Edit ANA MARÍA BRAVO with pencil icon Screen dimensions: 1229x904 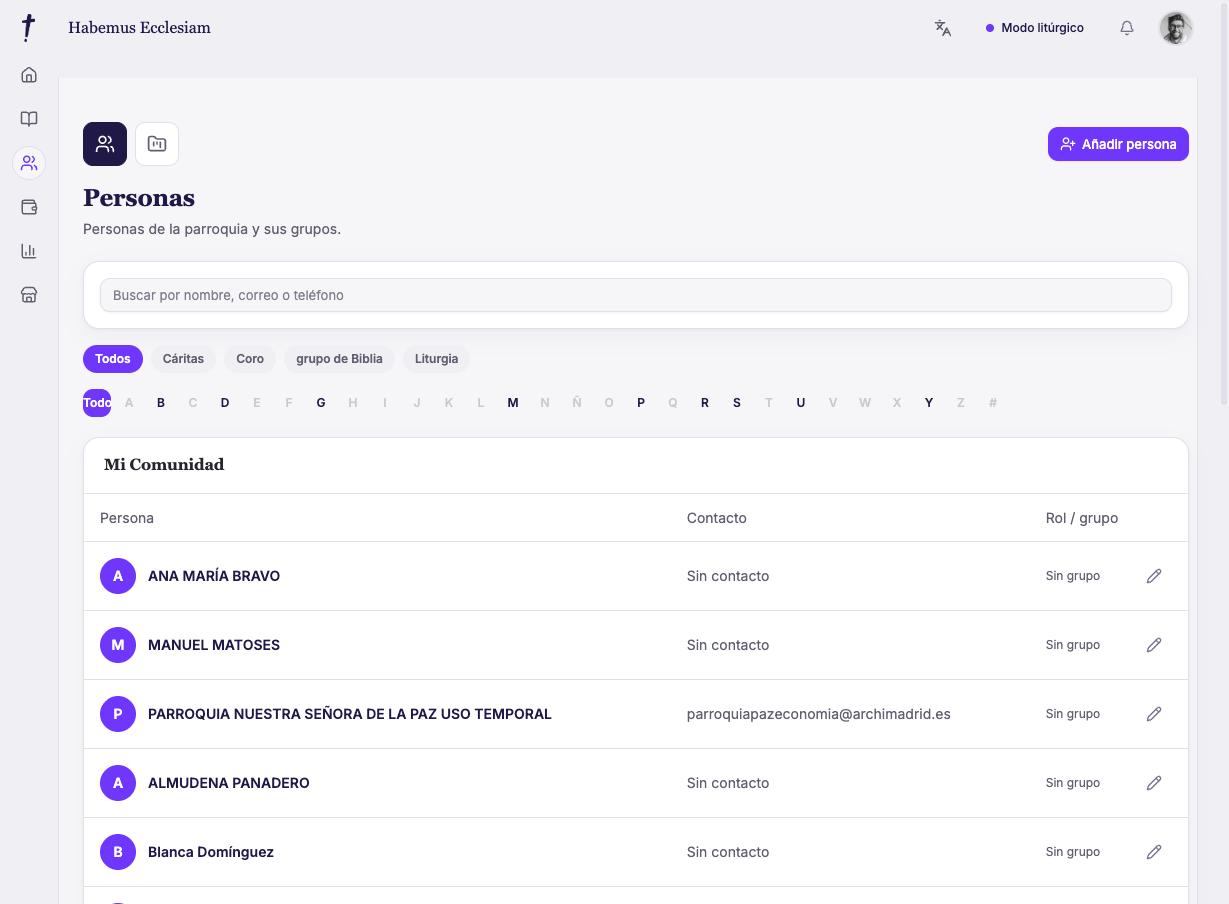1154,576
